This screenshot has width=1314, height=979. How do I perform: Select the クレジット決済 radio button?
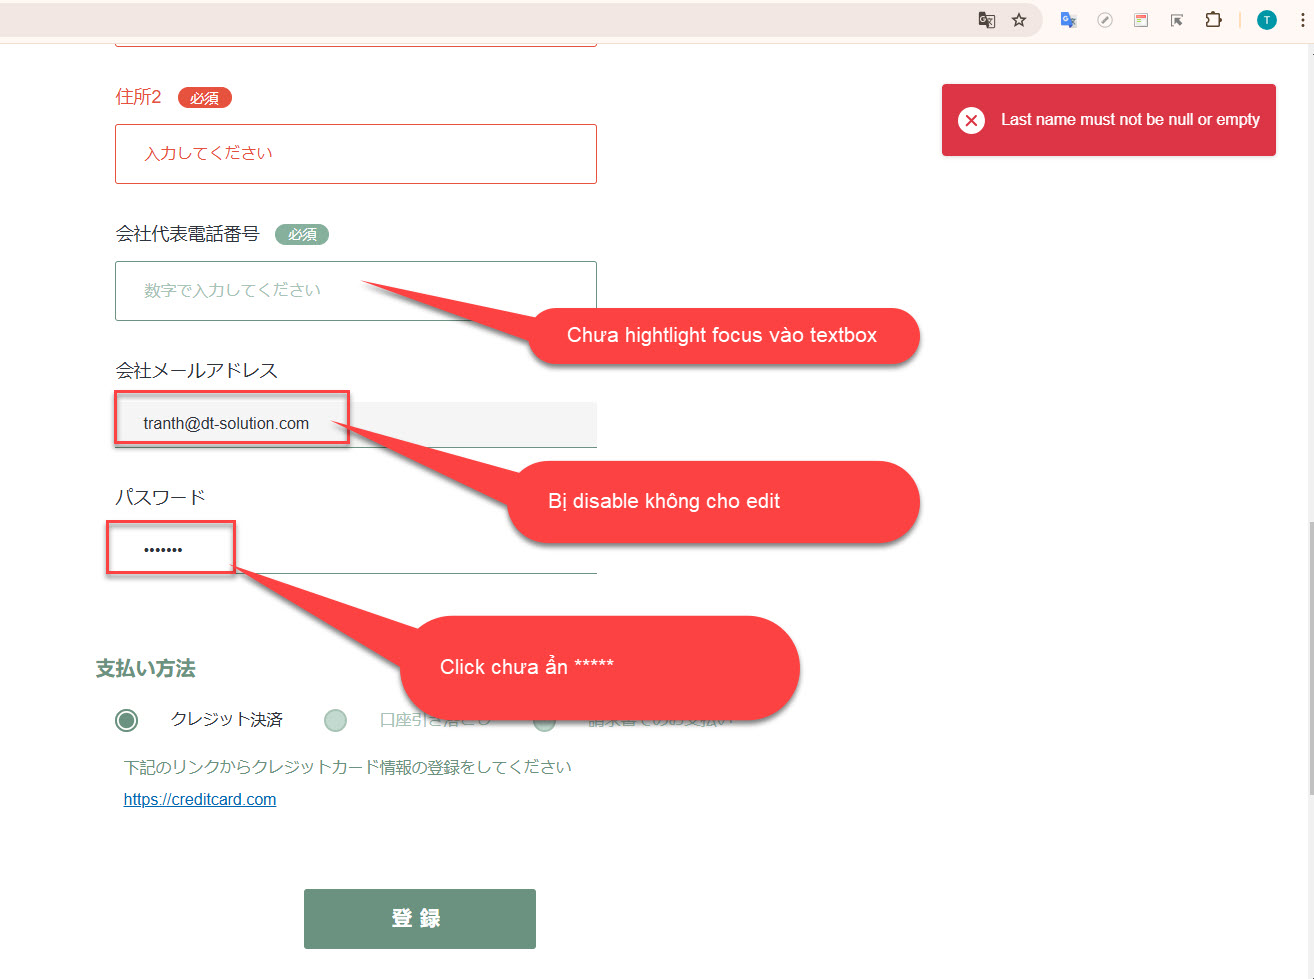pos(126,720)
